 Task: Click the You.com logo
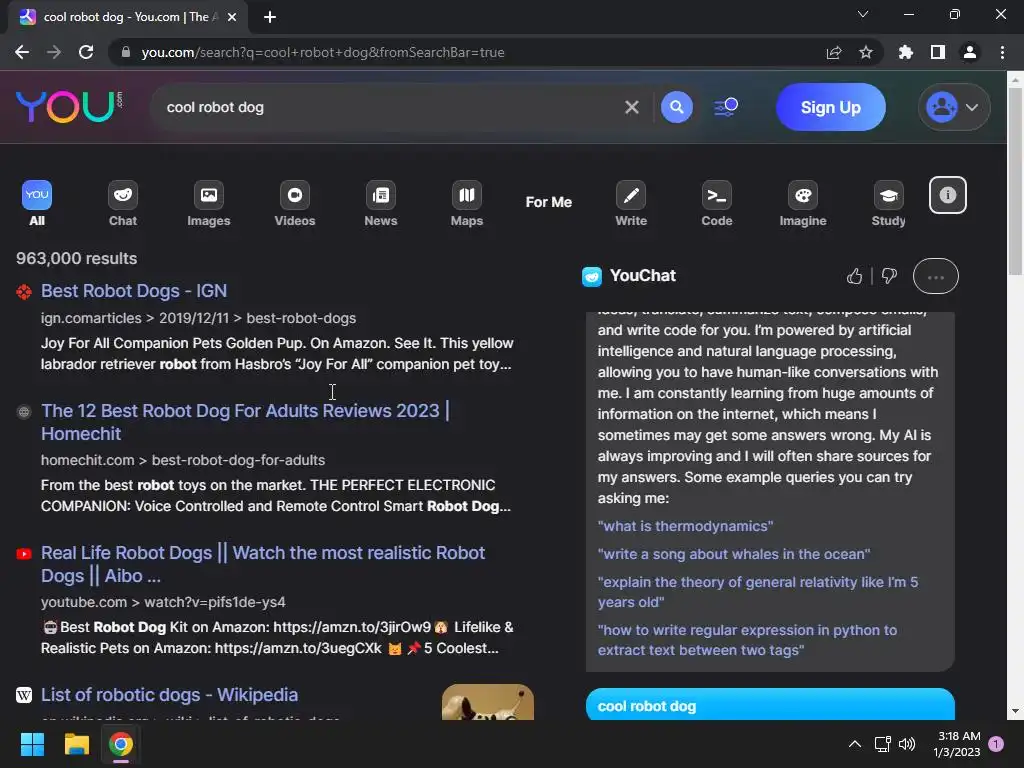tap(69, 106)
